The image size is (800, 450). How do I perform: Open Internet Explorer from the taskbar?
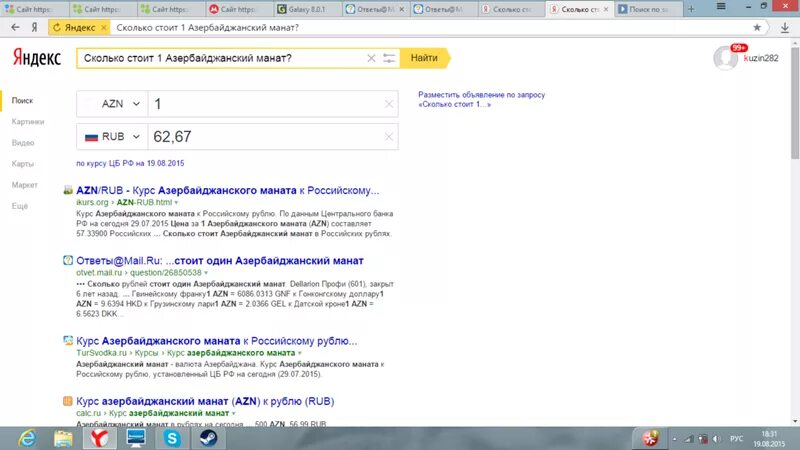[27, 438]
